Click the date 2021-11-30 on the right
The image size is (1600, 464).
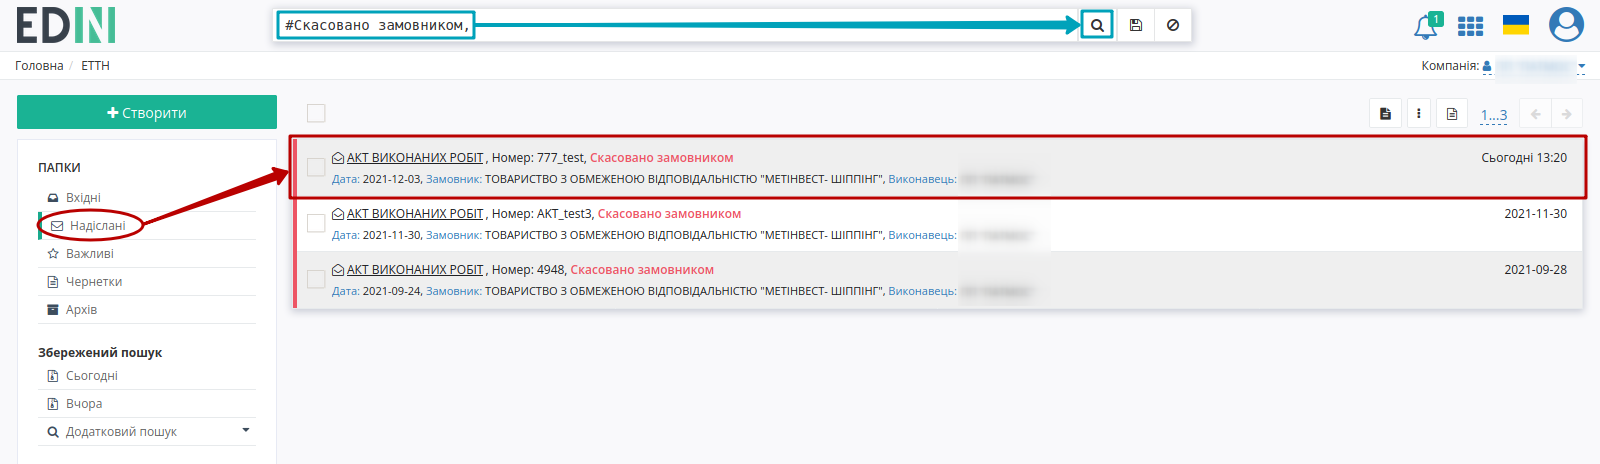pos(1536,214)
